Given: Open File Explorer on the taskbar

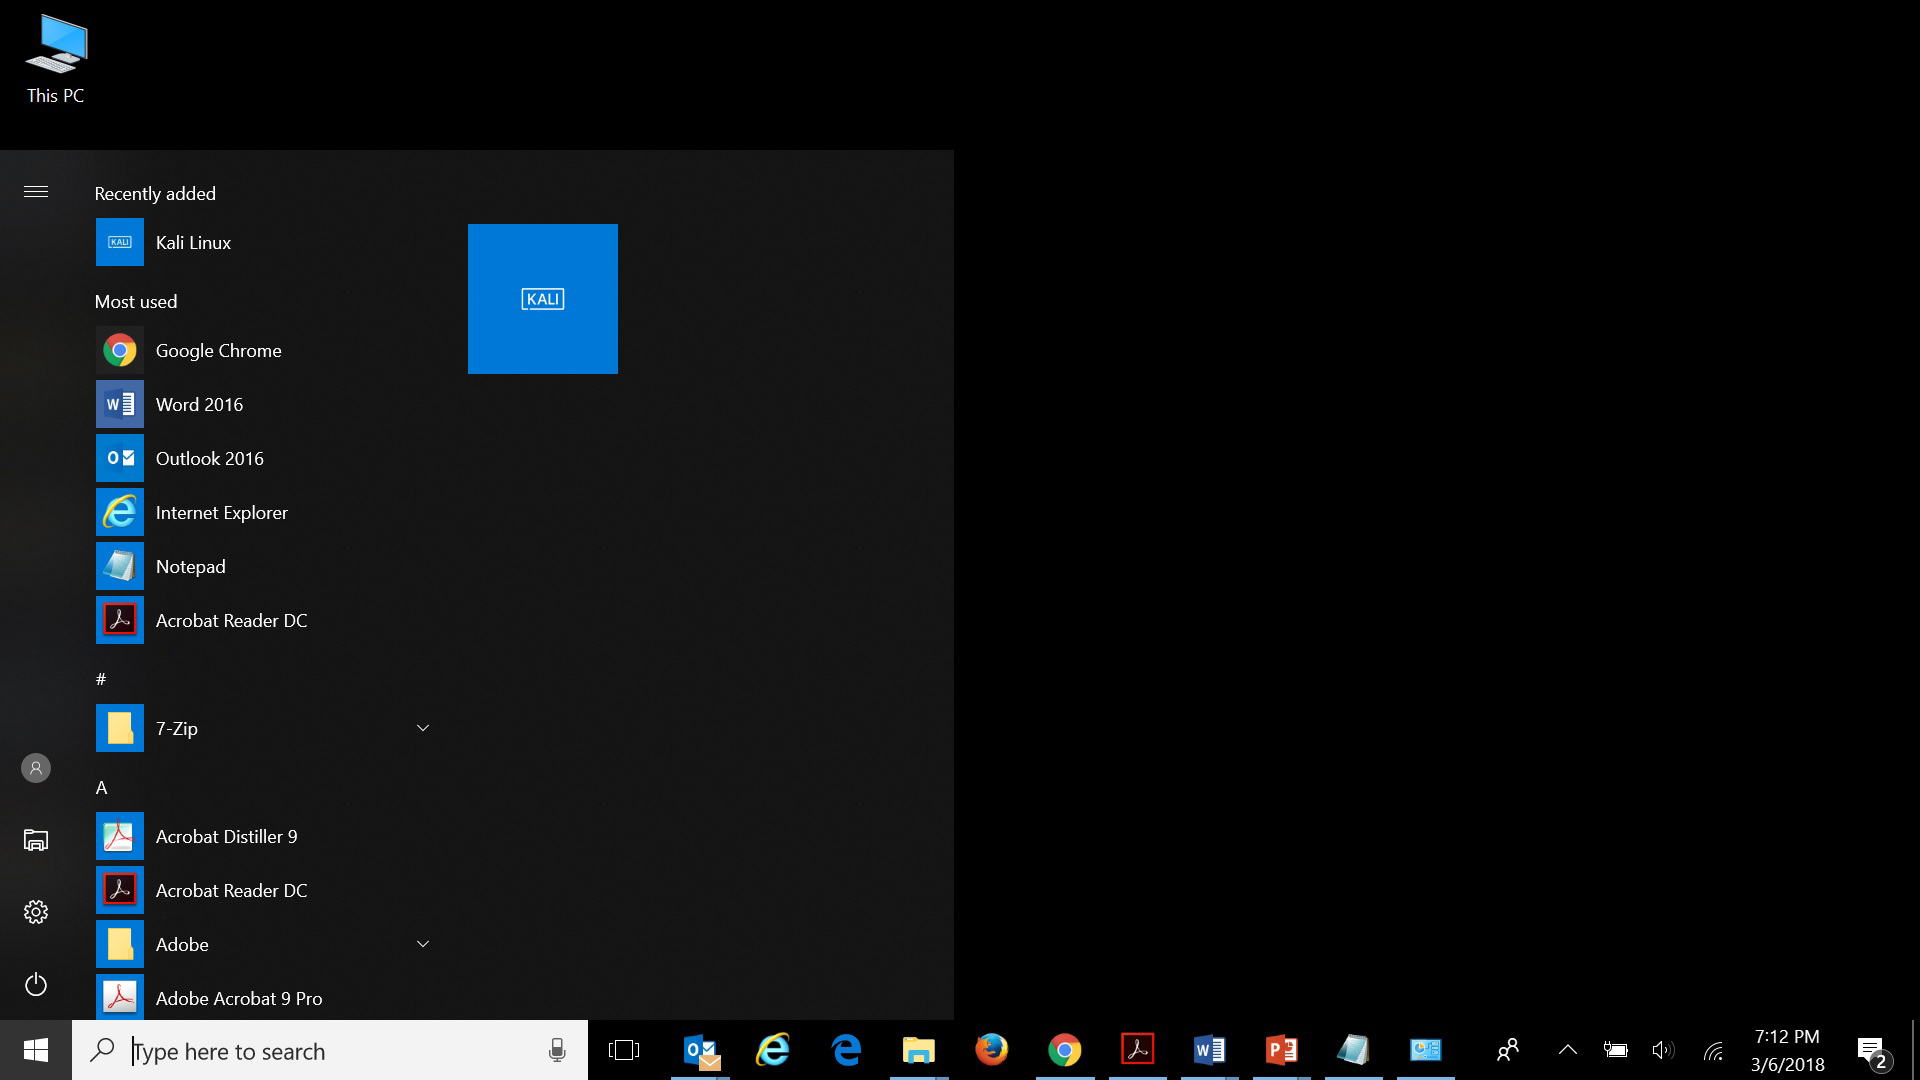Looking at the screenshot, I should 918,1050.
